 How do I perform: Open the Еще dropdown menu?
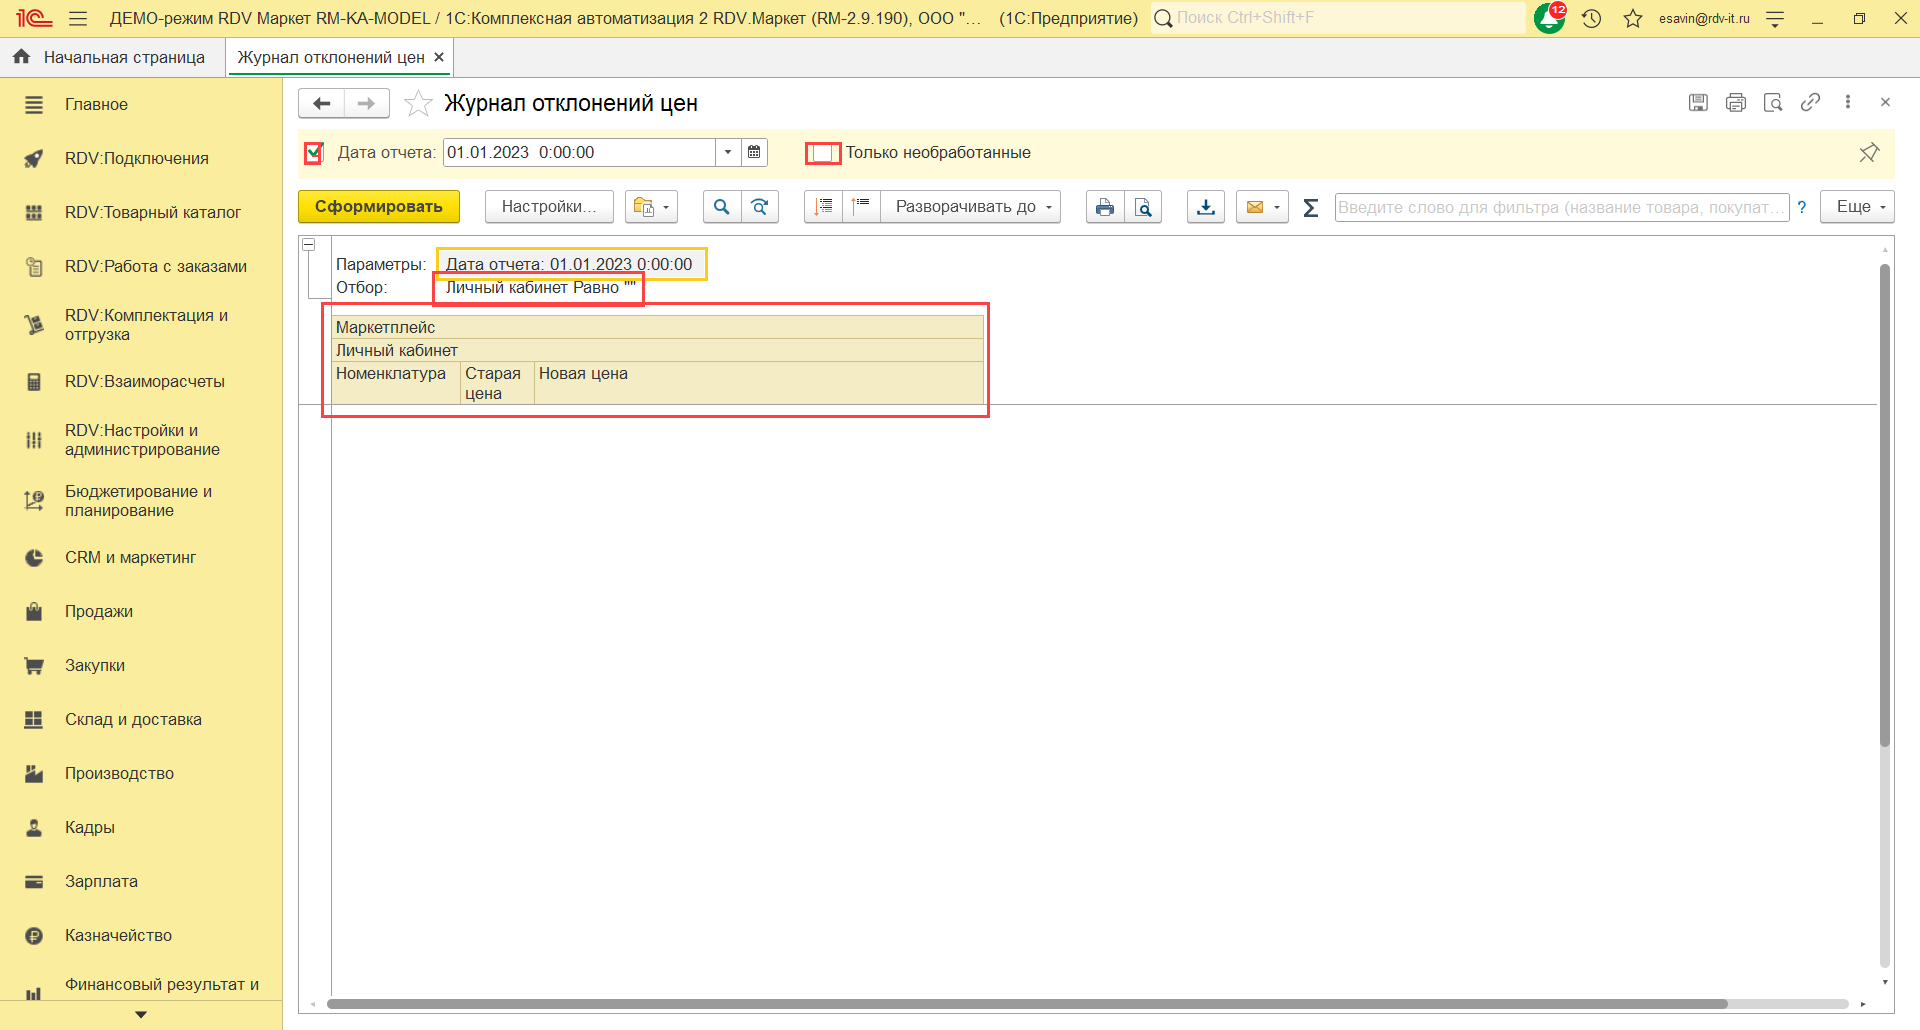pyautogui.click(x=1857, y=207)
